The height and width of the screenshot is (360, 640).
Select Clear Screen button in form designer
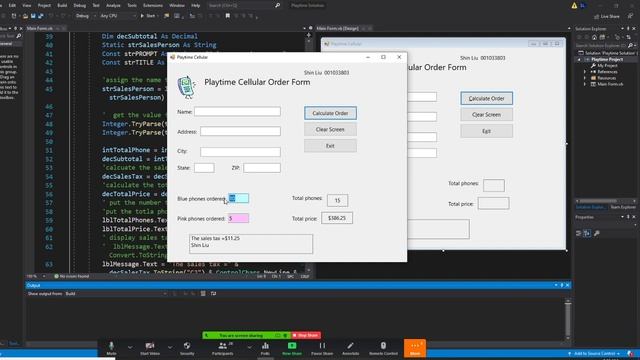click(x=487, y=115)
